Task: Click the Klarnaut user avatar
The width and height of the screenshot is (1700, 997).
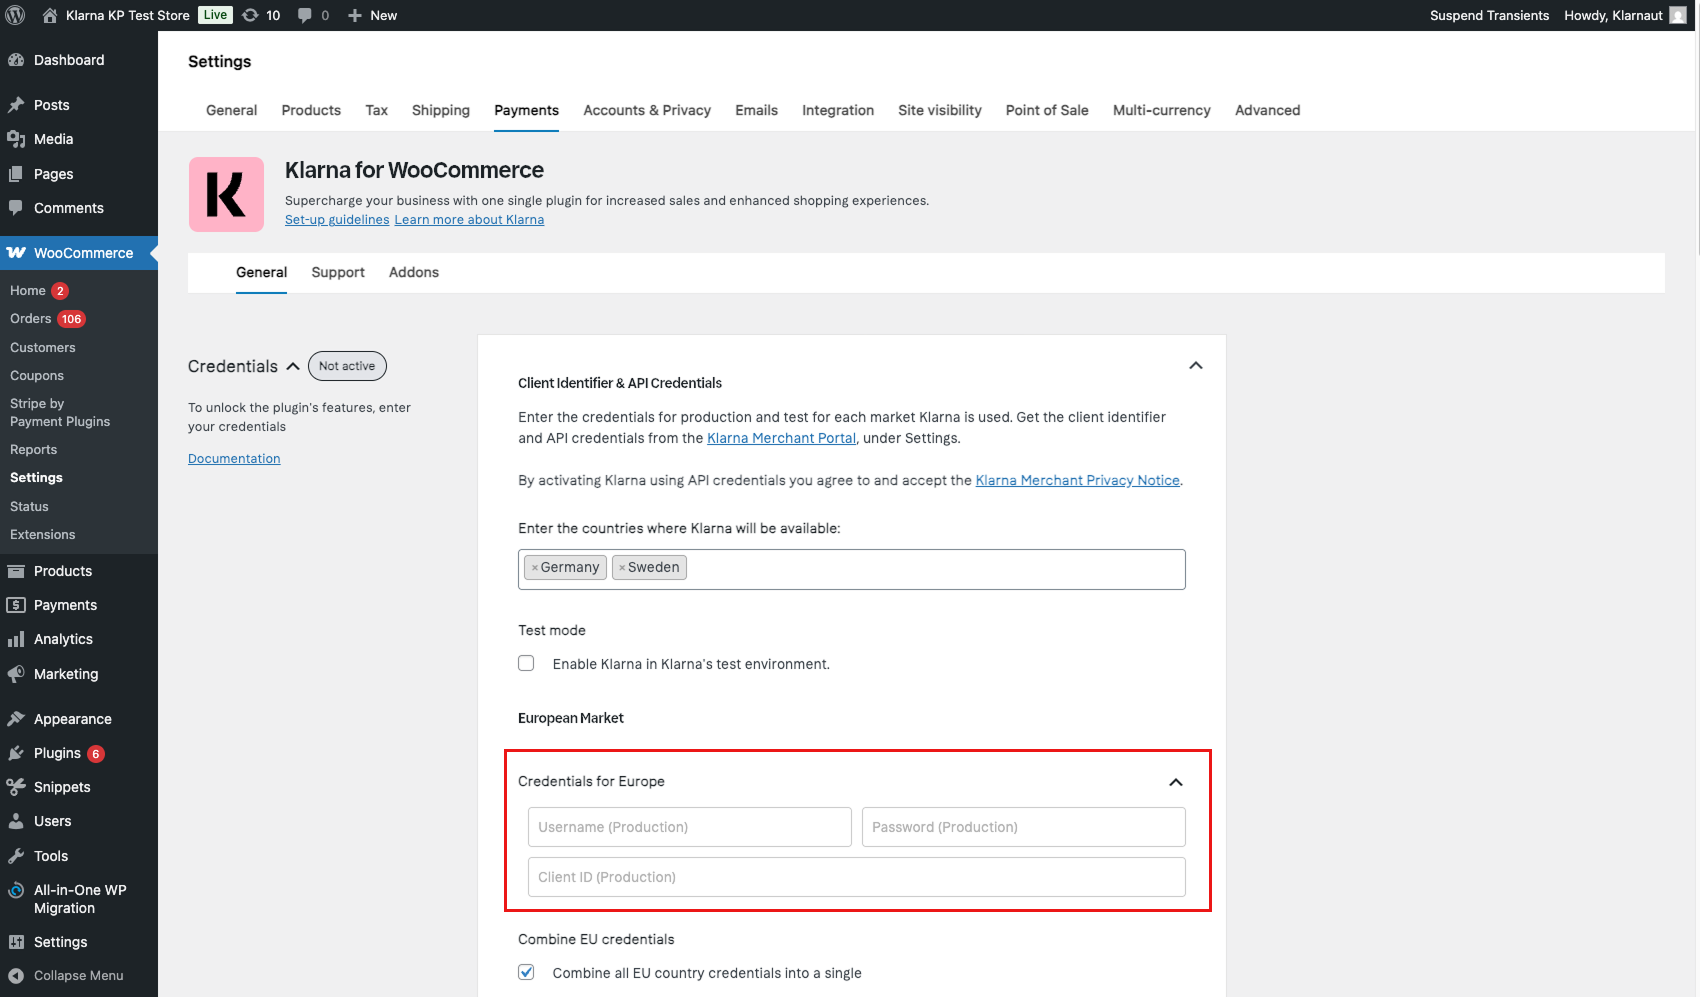Action: 1678,15
